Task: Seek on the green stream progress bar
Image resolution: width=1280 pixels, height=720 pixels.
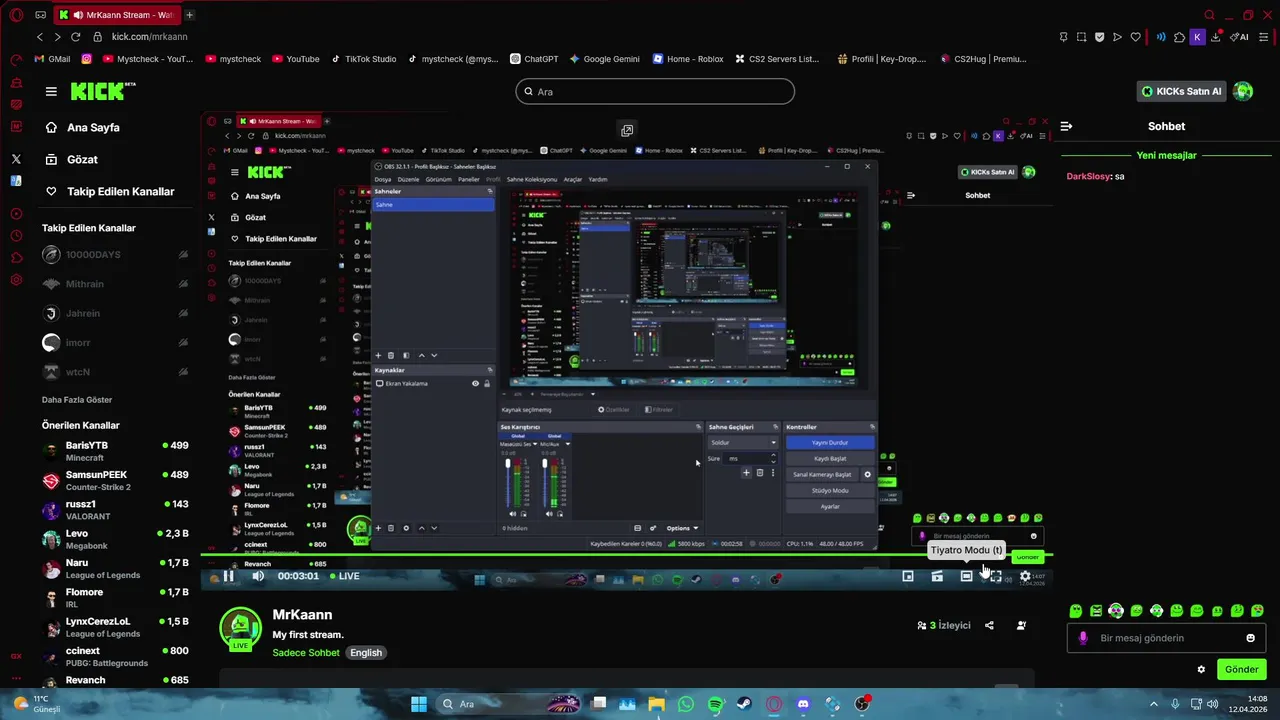Action: coord(626,555)
